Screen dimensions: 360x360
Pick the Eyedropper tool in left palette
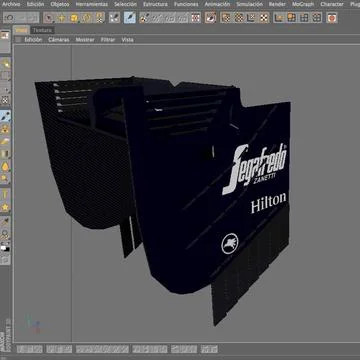(x=5, y=221)
